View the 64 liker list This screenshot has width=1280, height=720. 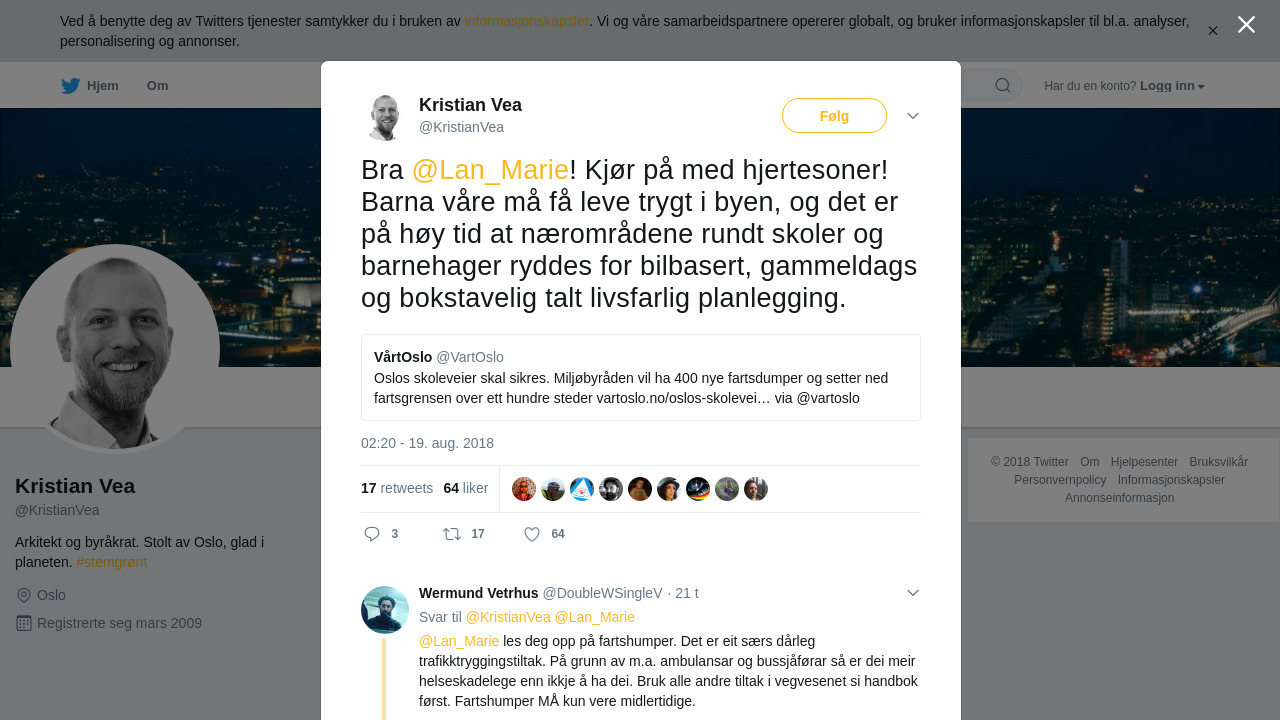pyautogui.click(x=466, y=488)
